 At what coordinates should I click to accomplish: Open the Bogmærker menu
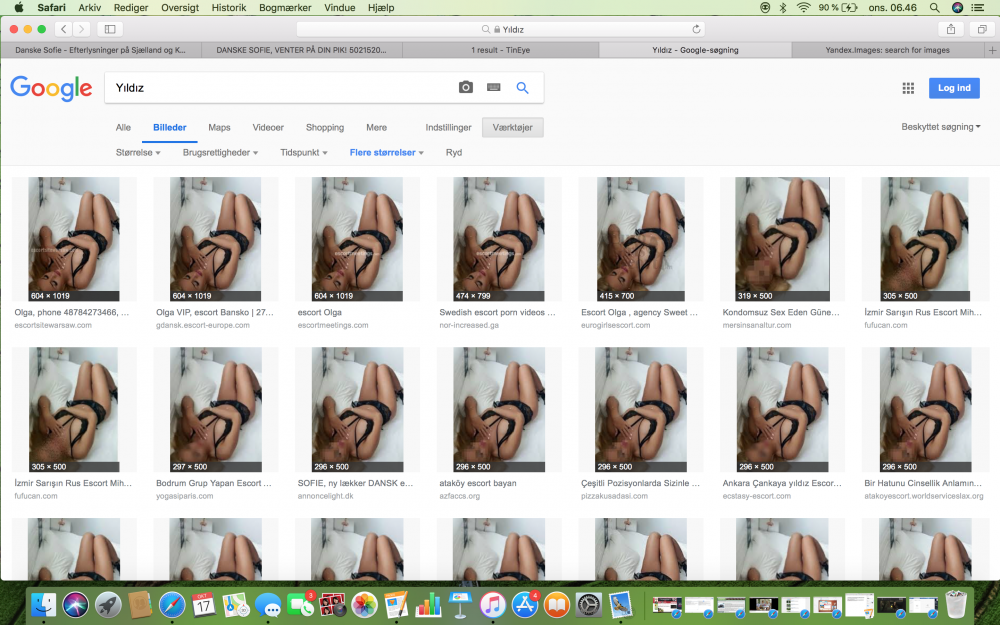(x=285, y=8)
